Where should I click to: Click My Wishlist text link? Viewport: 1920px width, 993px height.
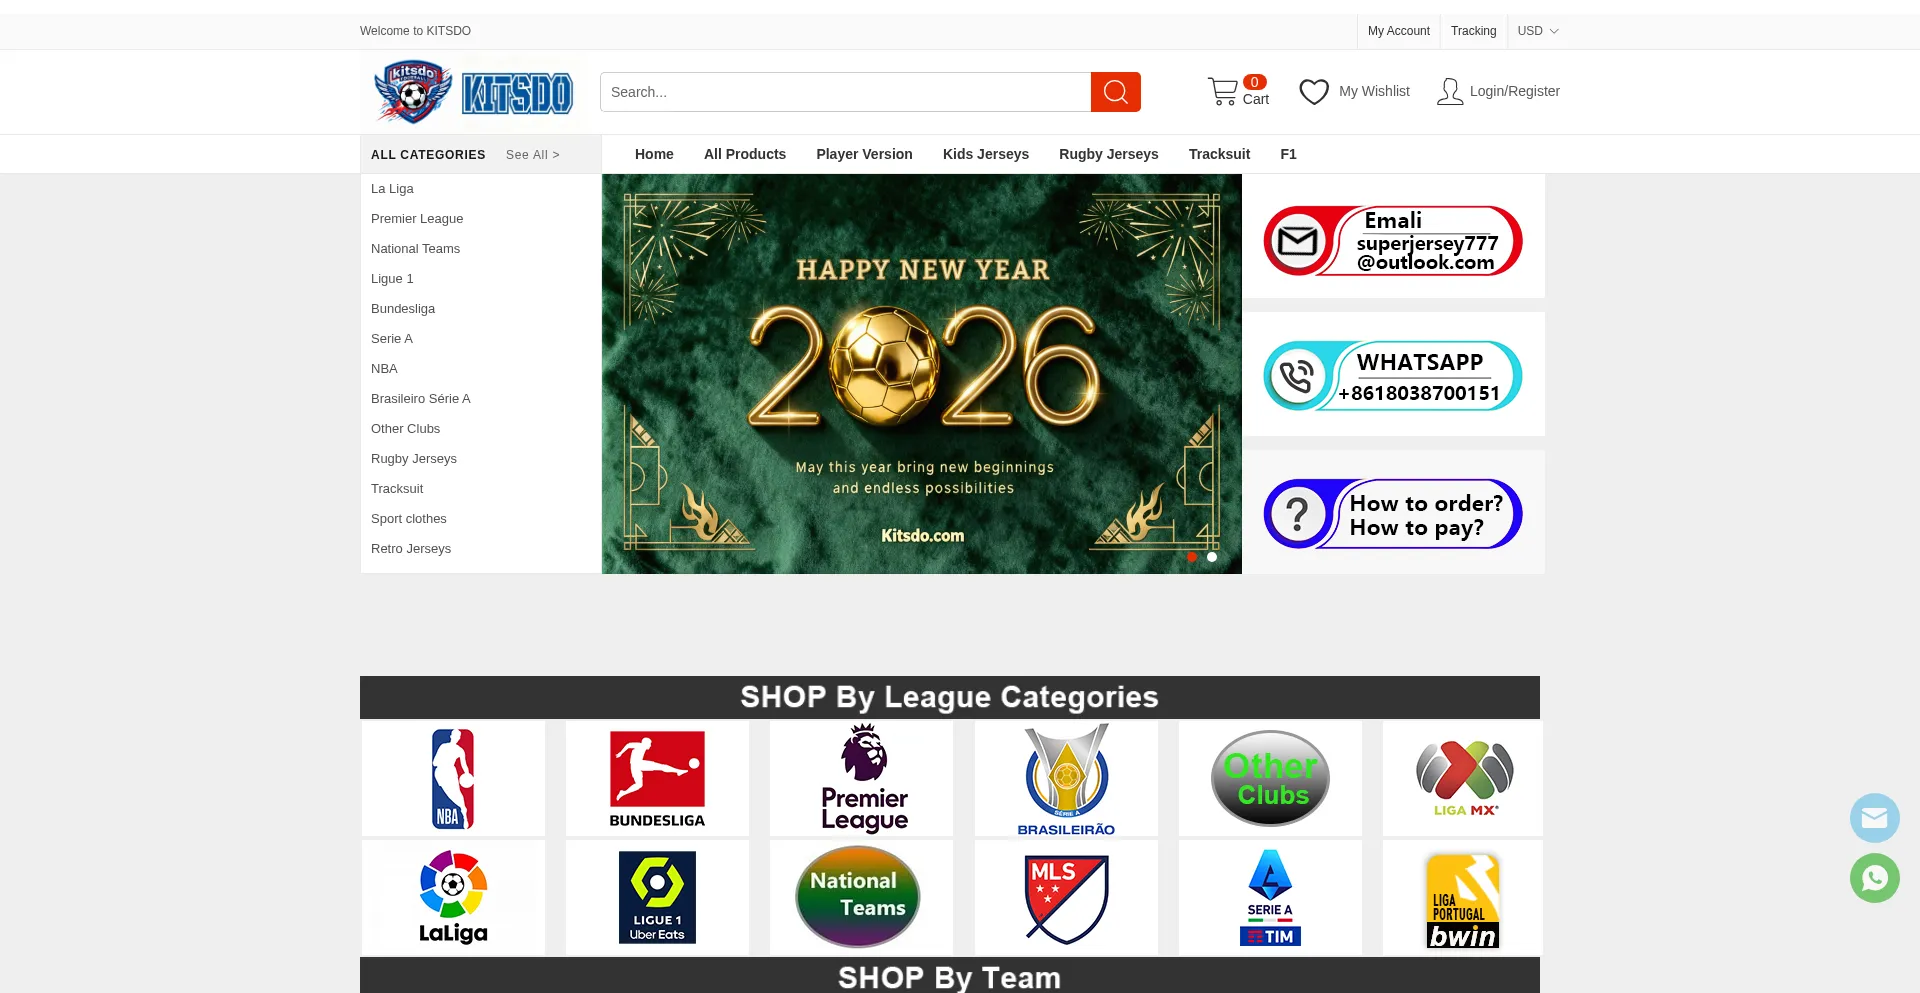pyautogui.click(x=1374, y=91)
